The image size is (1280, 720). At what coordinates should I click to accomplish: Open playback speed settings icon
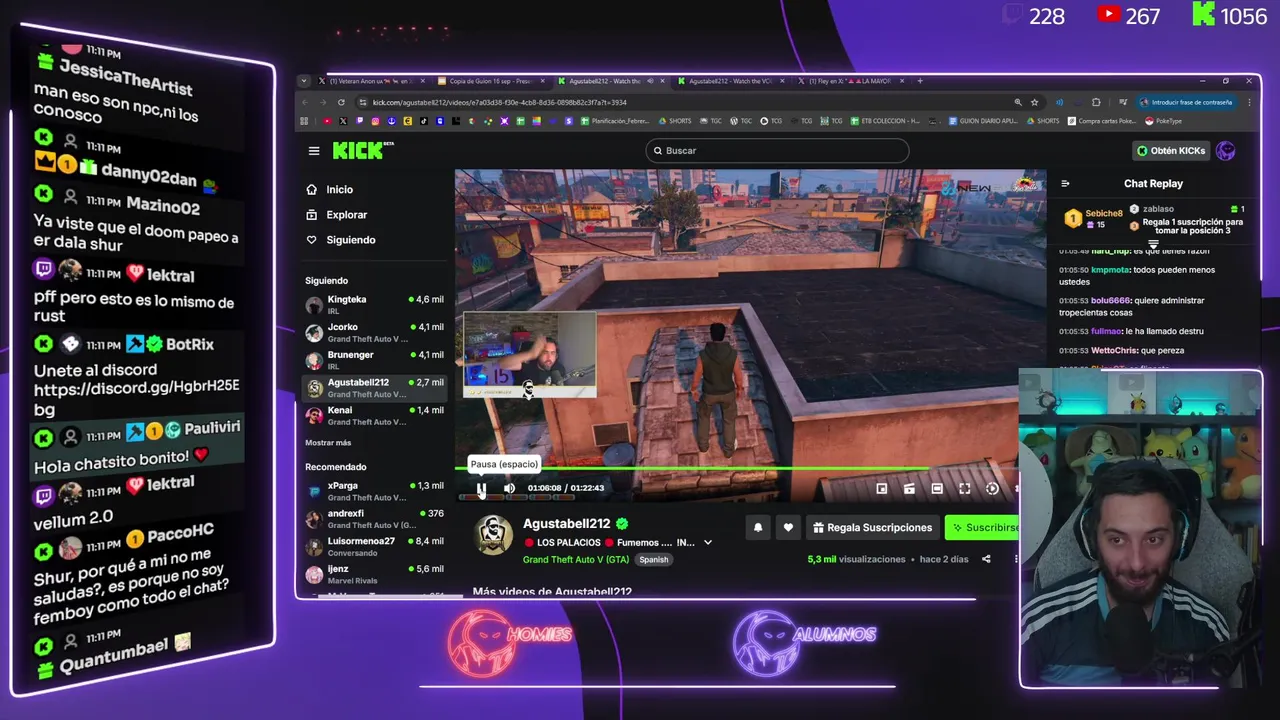pos(992,488)
